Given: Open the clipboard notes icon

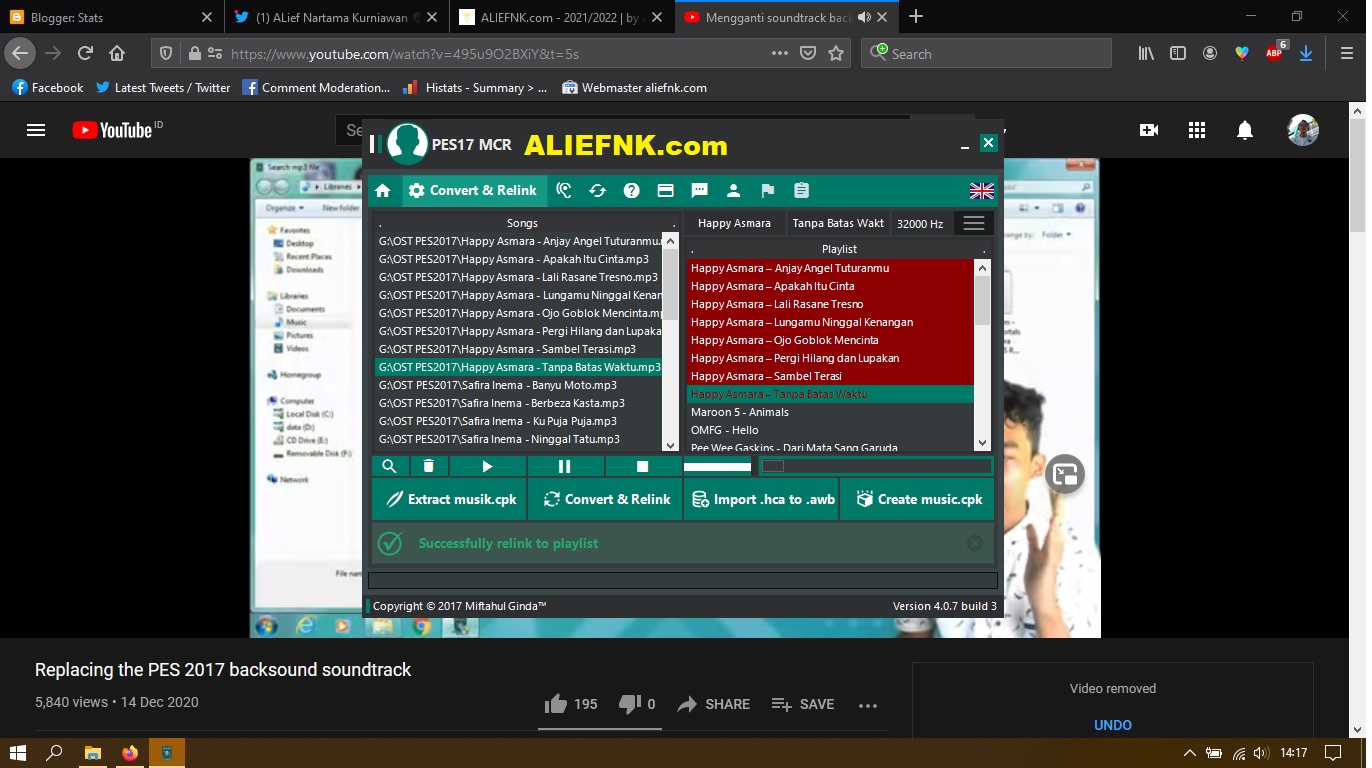Looking at the screenshot, I should (801, 191).
